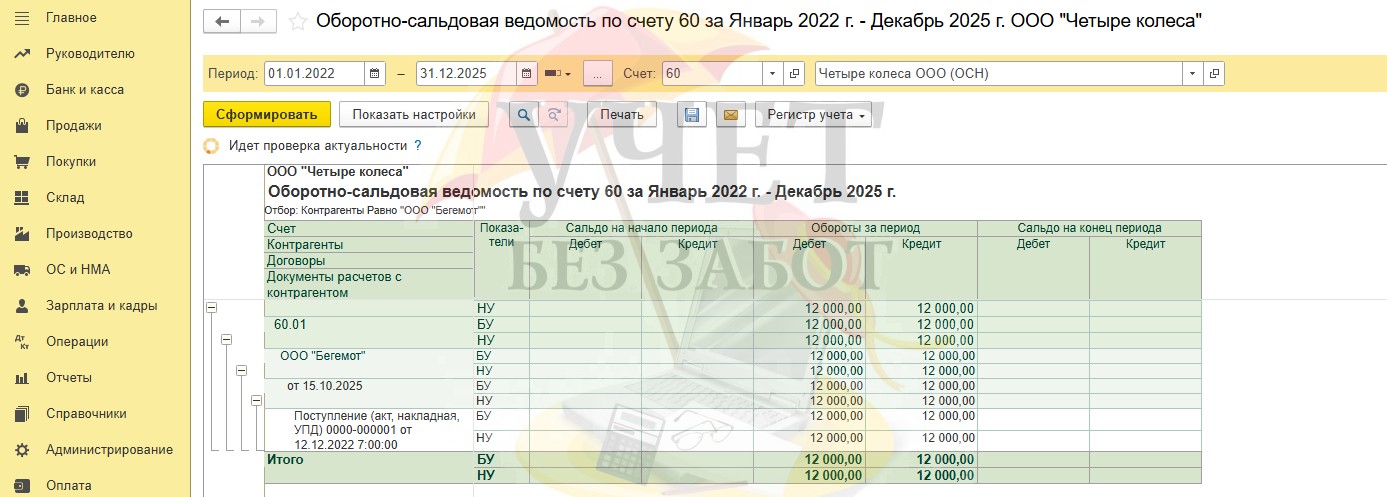Go forward with the right arrow button
Screen dimensions: 1387x497
[258, 21]
